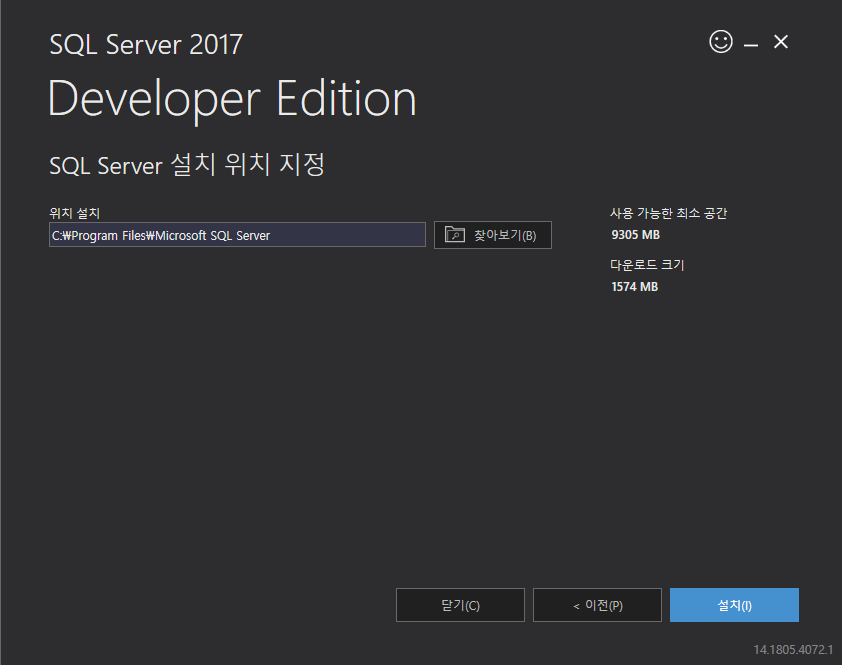The image size is (842, 665).
Task: Click the 다운로드 크기 label
Action: click(647, 265)
